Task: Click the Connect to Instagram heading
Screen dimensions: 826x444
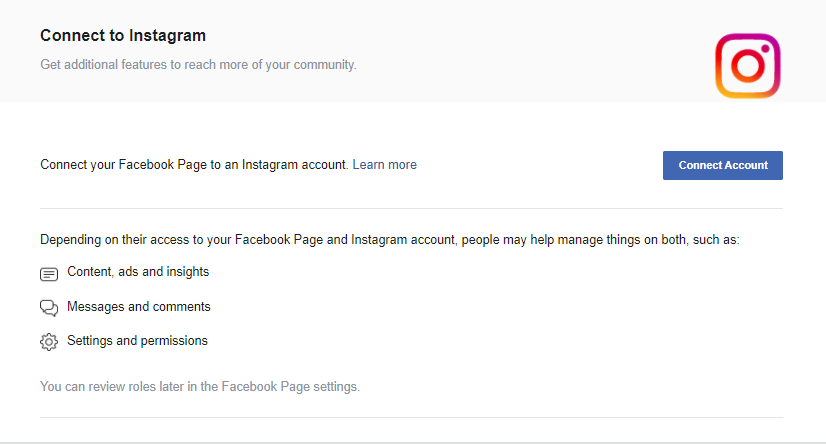Action: click(x=123, y=36)
